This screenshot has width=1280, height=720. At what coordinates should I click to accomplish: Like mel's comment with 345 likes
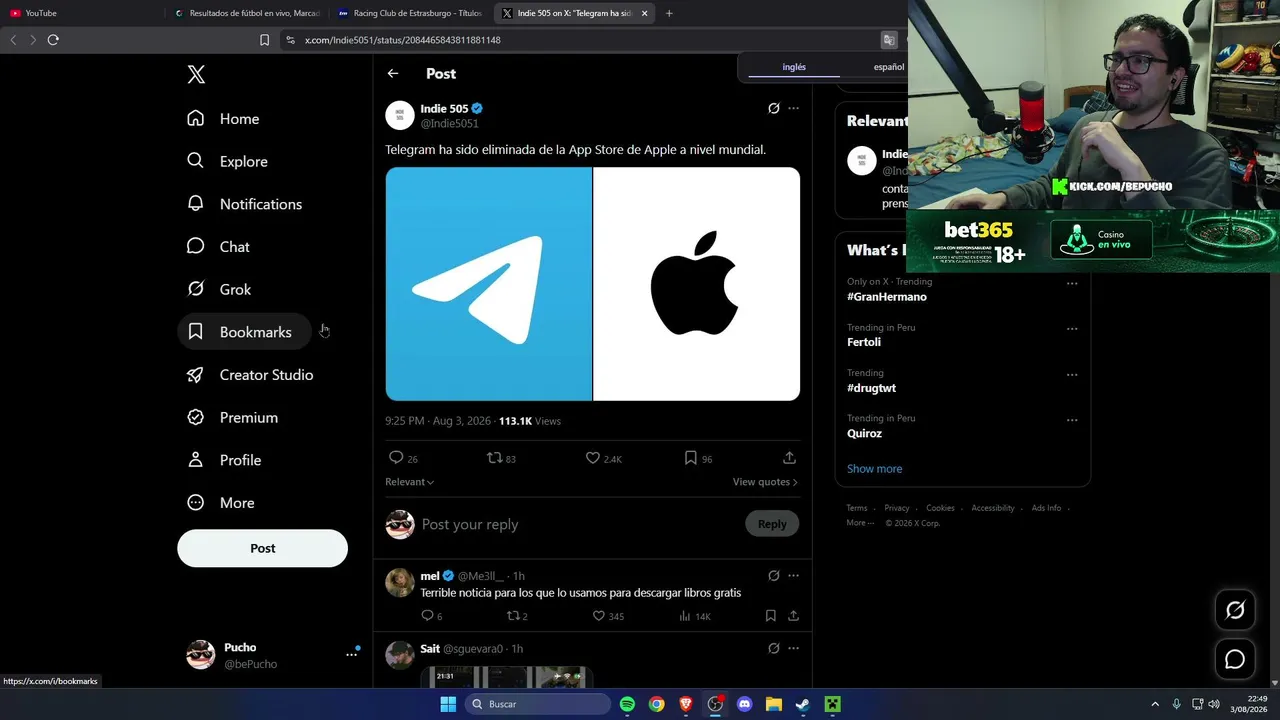[599, 616]
